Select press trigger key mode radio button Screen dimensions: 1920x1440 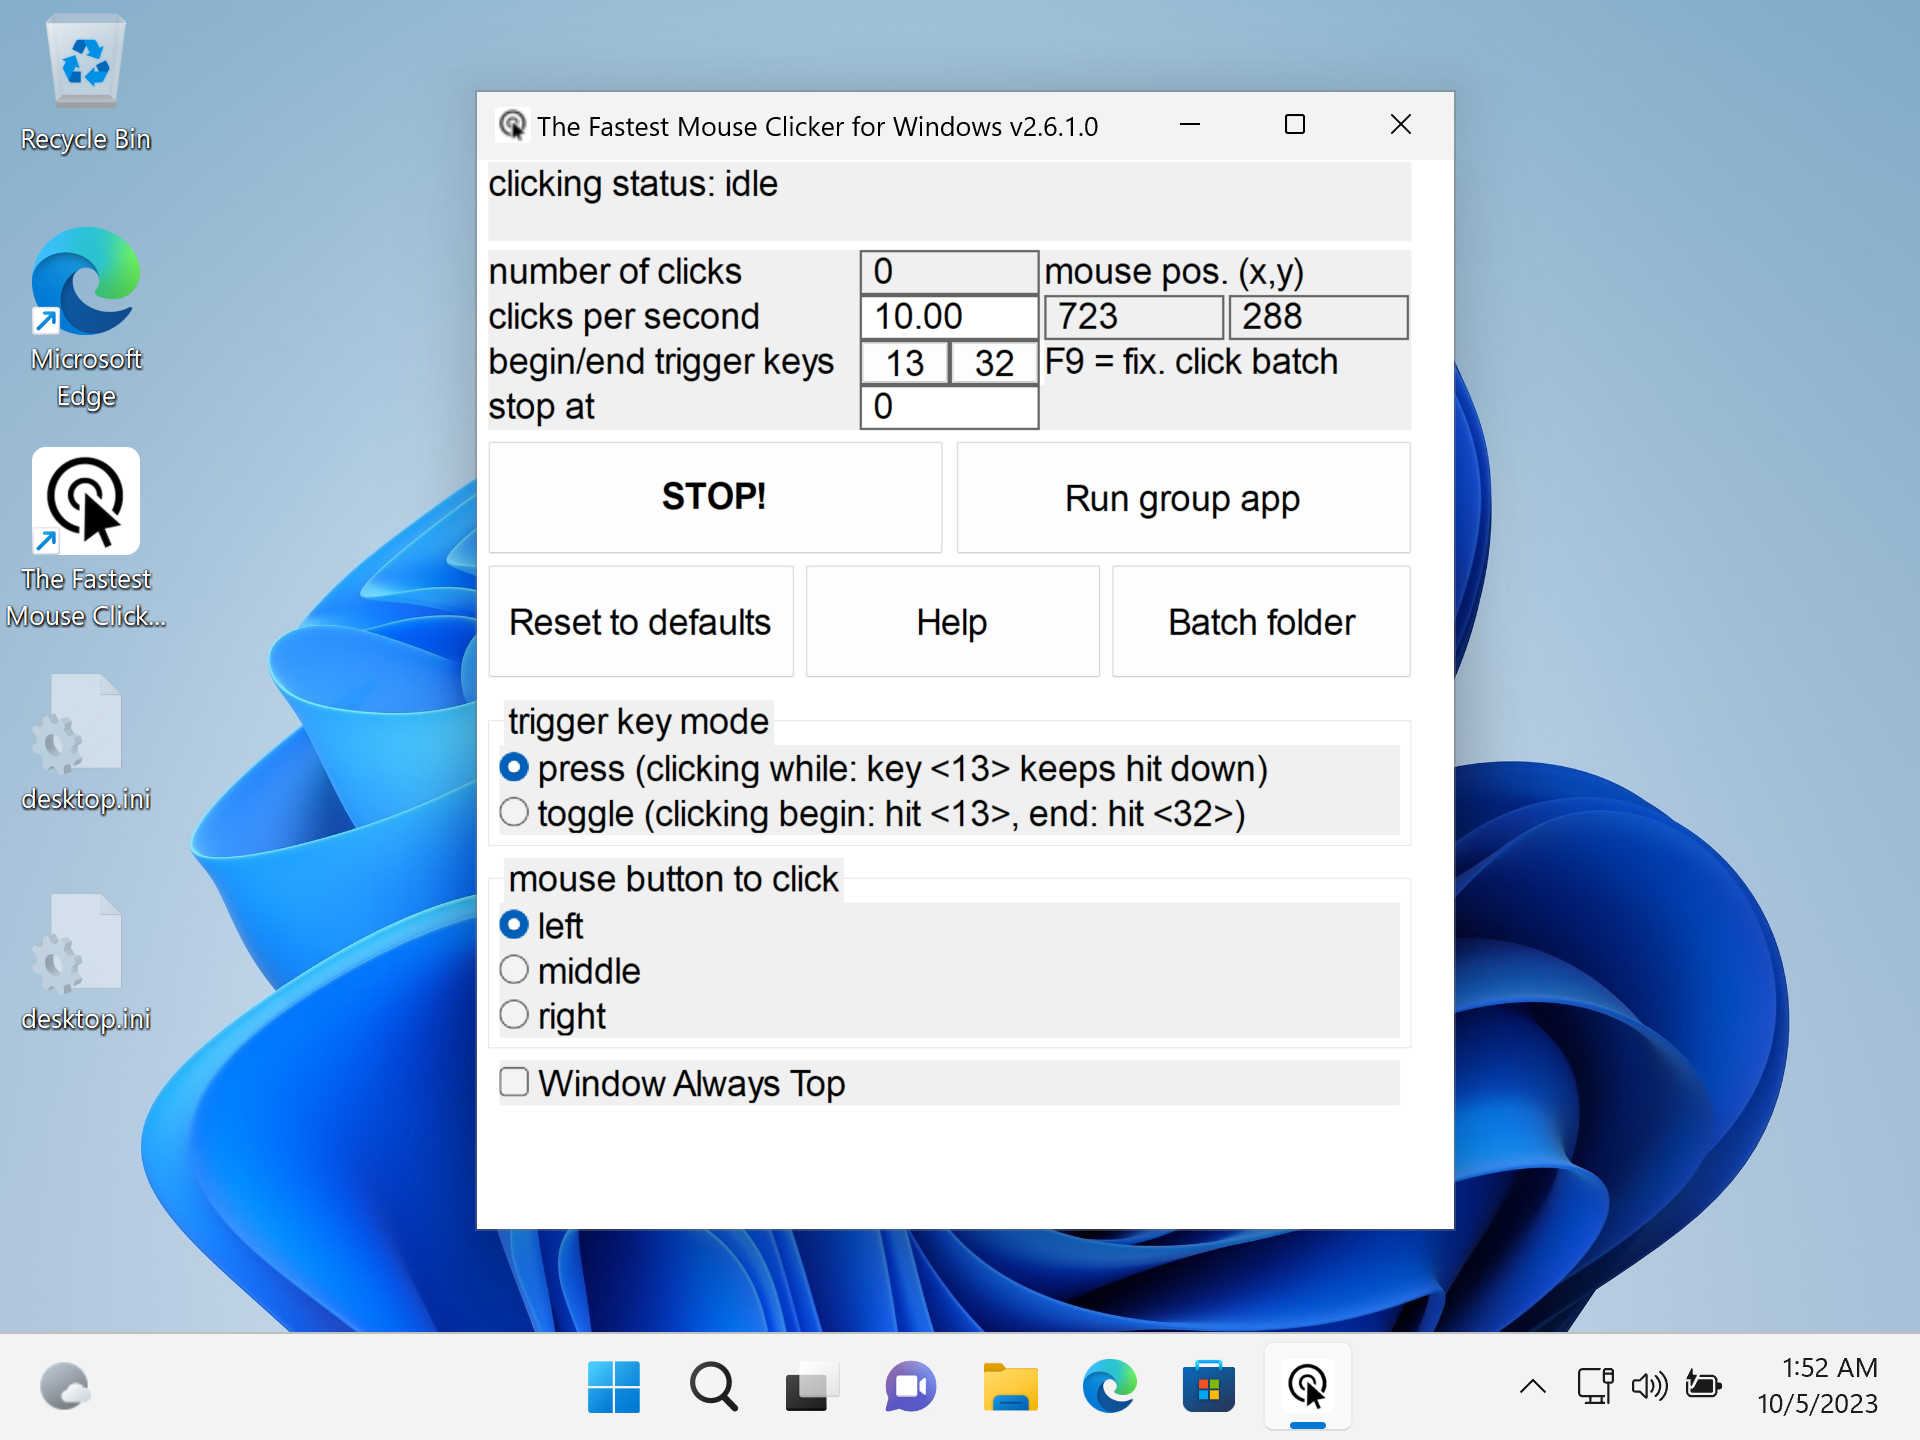(516, 770)
